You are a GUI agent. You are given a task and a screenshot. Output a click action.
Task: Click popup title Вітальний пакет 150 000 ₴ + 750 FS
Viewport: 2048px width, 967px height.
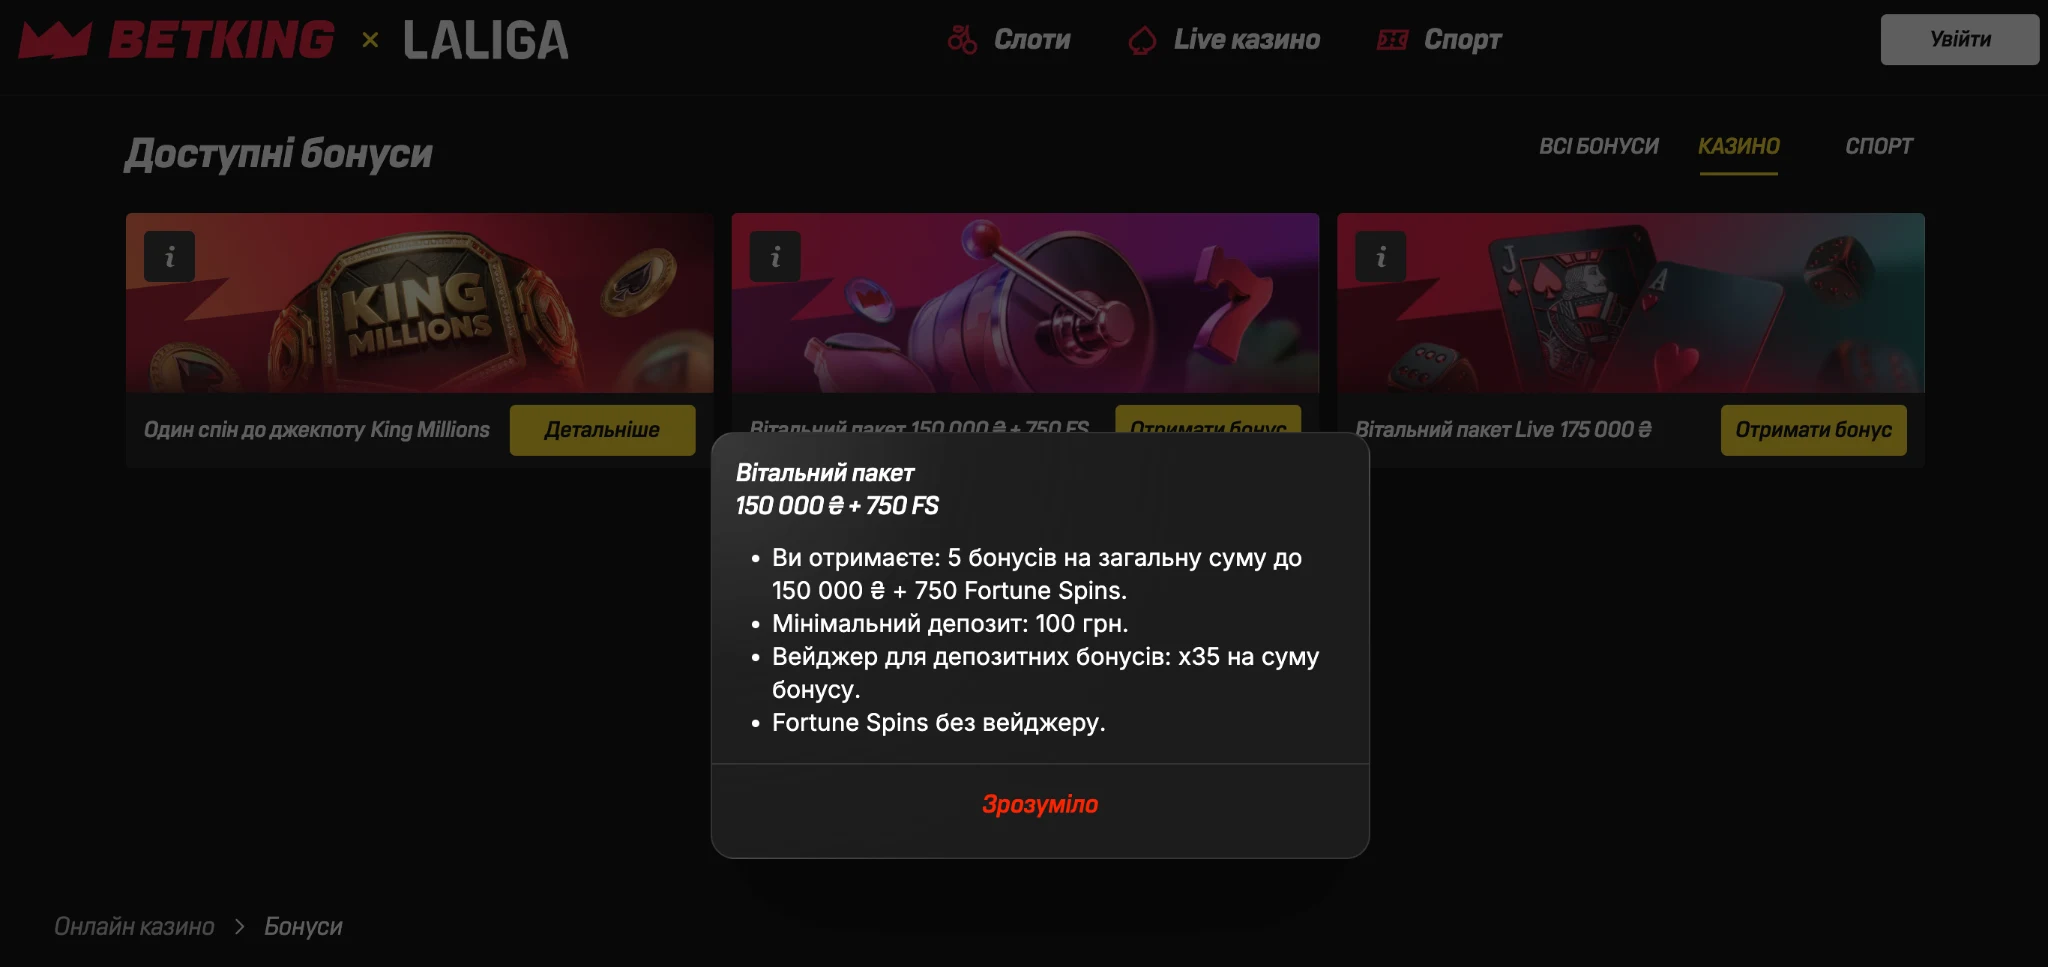pyautogui.click(x=837, y=489)
